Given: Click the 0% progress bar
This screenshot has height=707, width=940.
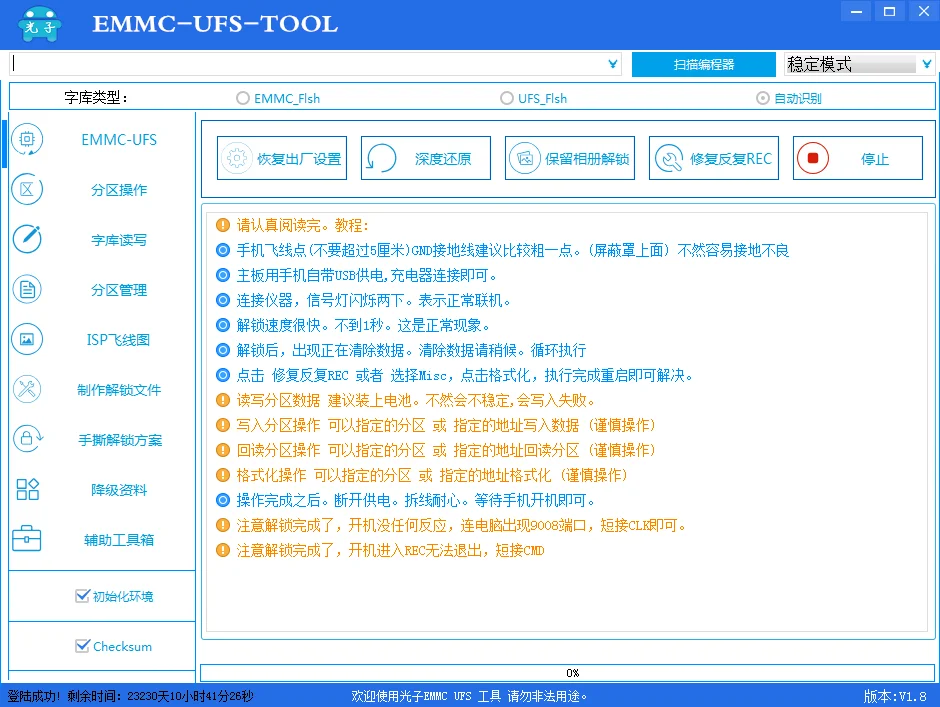Looking at the screenshot, I should [567, 673].
